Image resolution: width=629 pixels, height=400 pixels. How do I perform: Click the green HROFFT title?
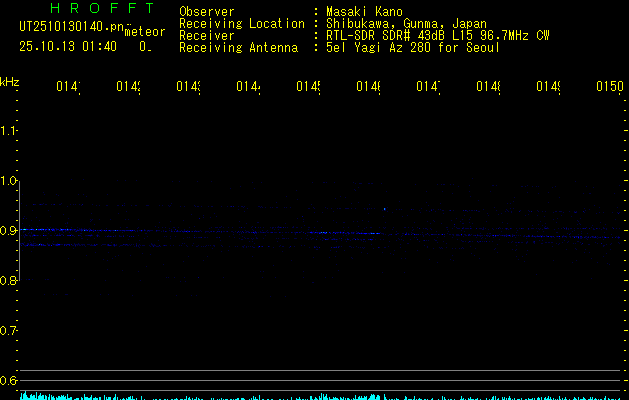[102, 8]
